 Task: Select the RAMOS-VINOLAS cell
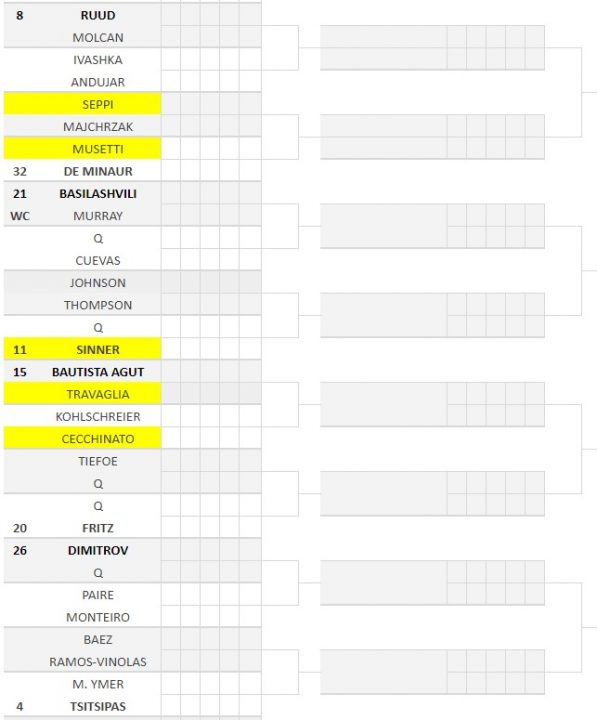pyautogui.click(x=98, y=662)
